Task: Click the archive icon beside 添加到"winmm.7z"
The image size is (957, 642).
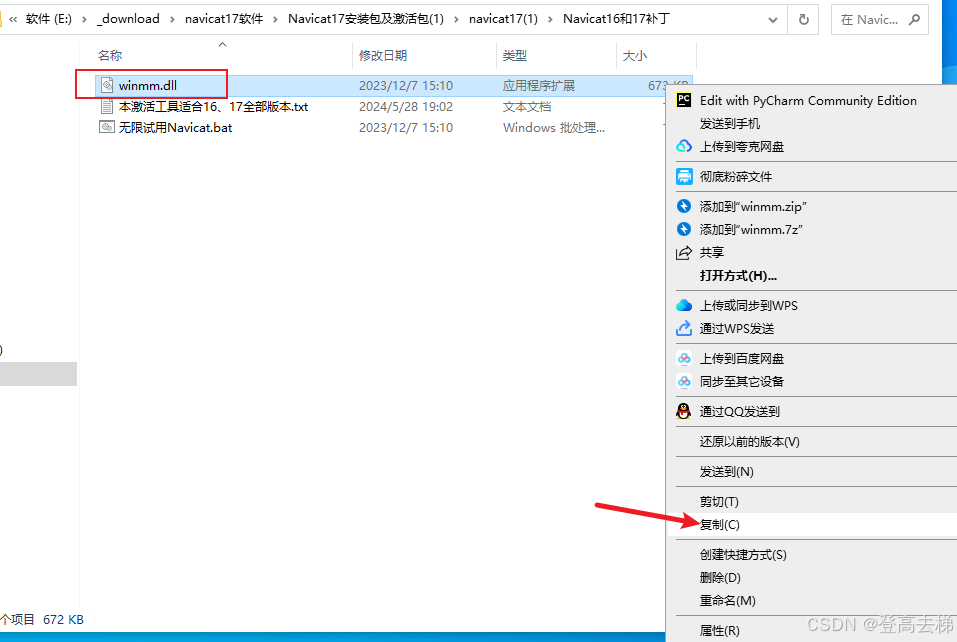Action: 684,229
